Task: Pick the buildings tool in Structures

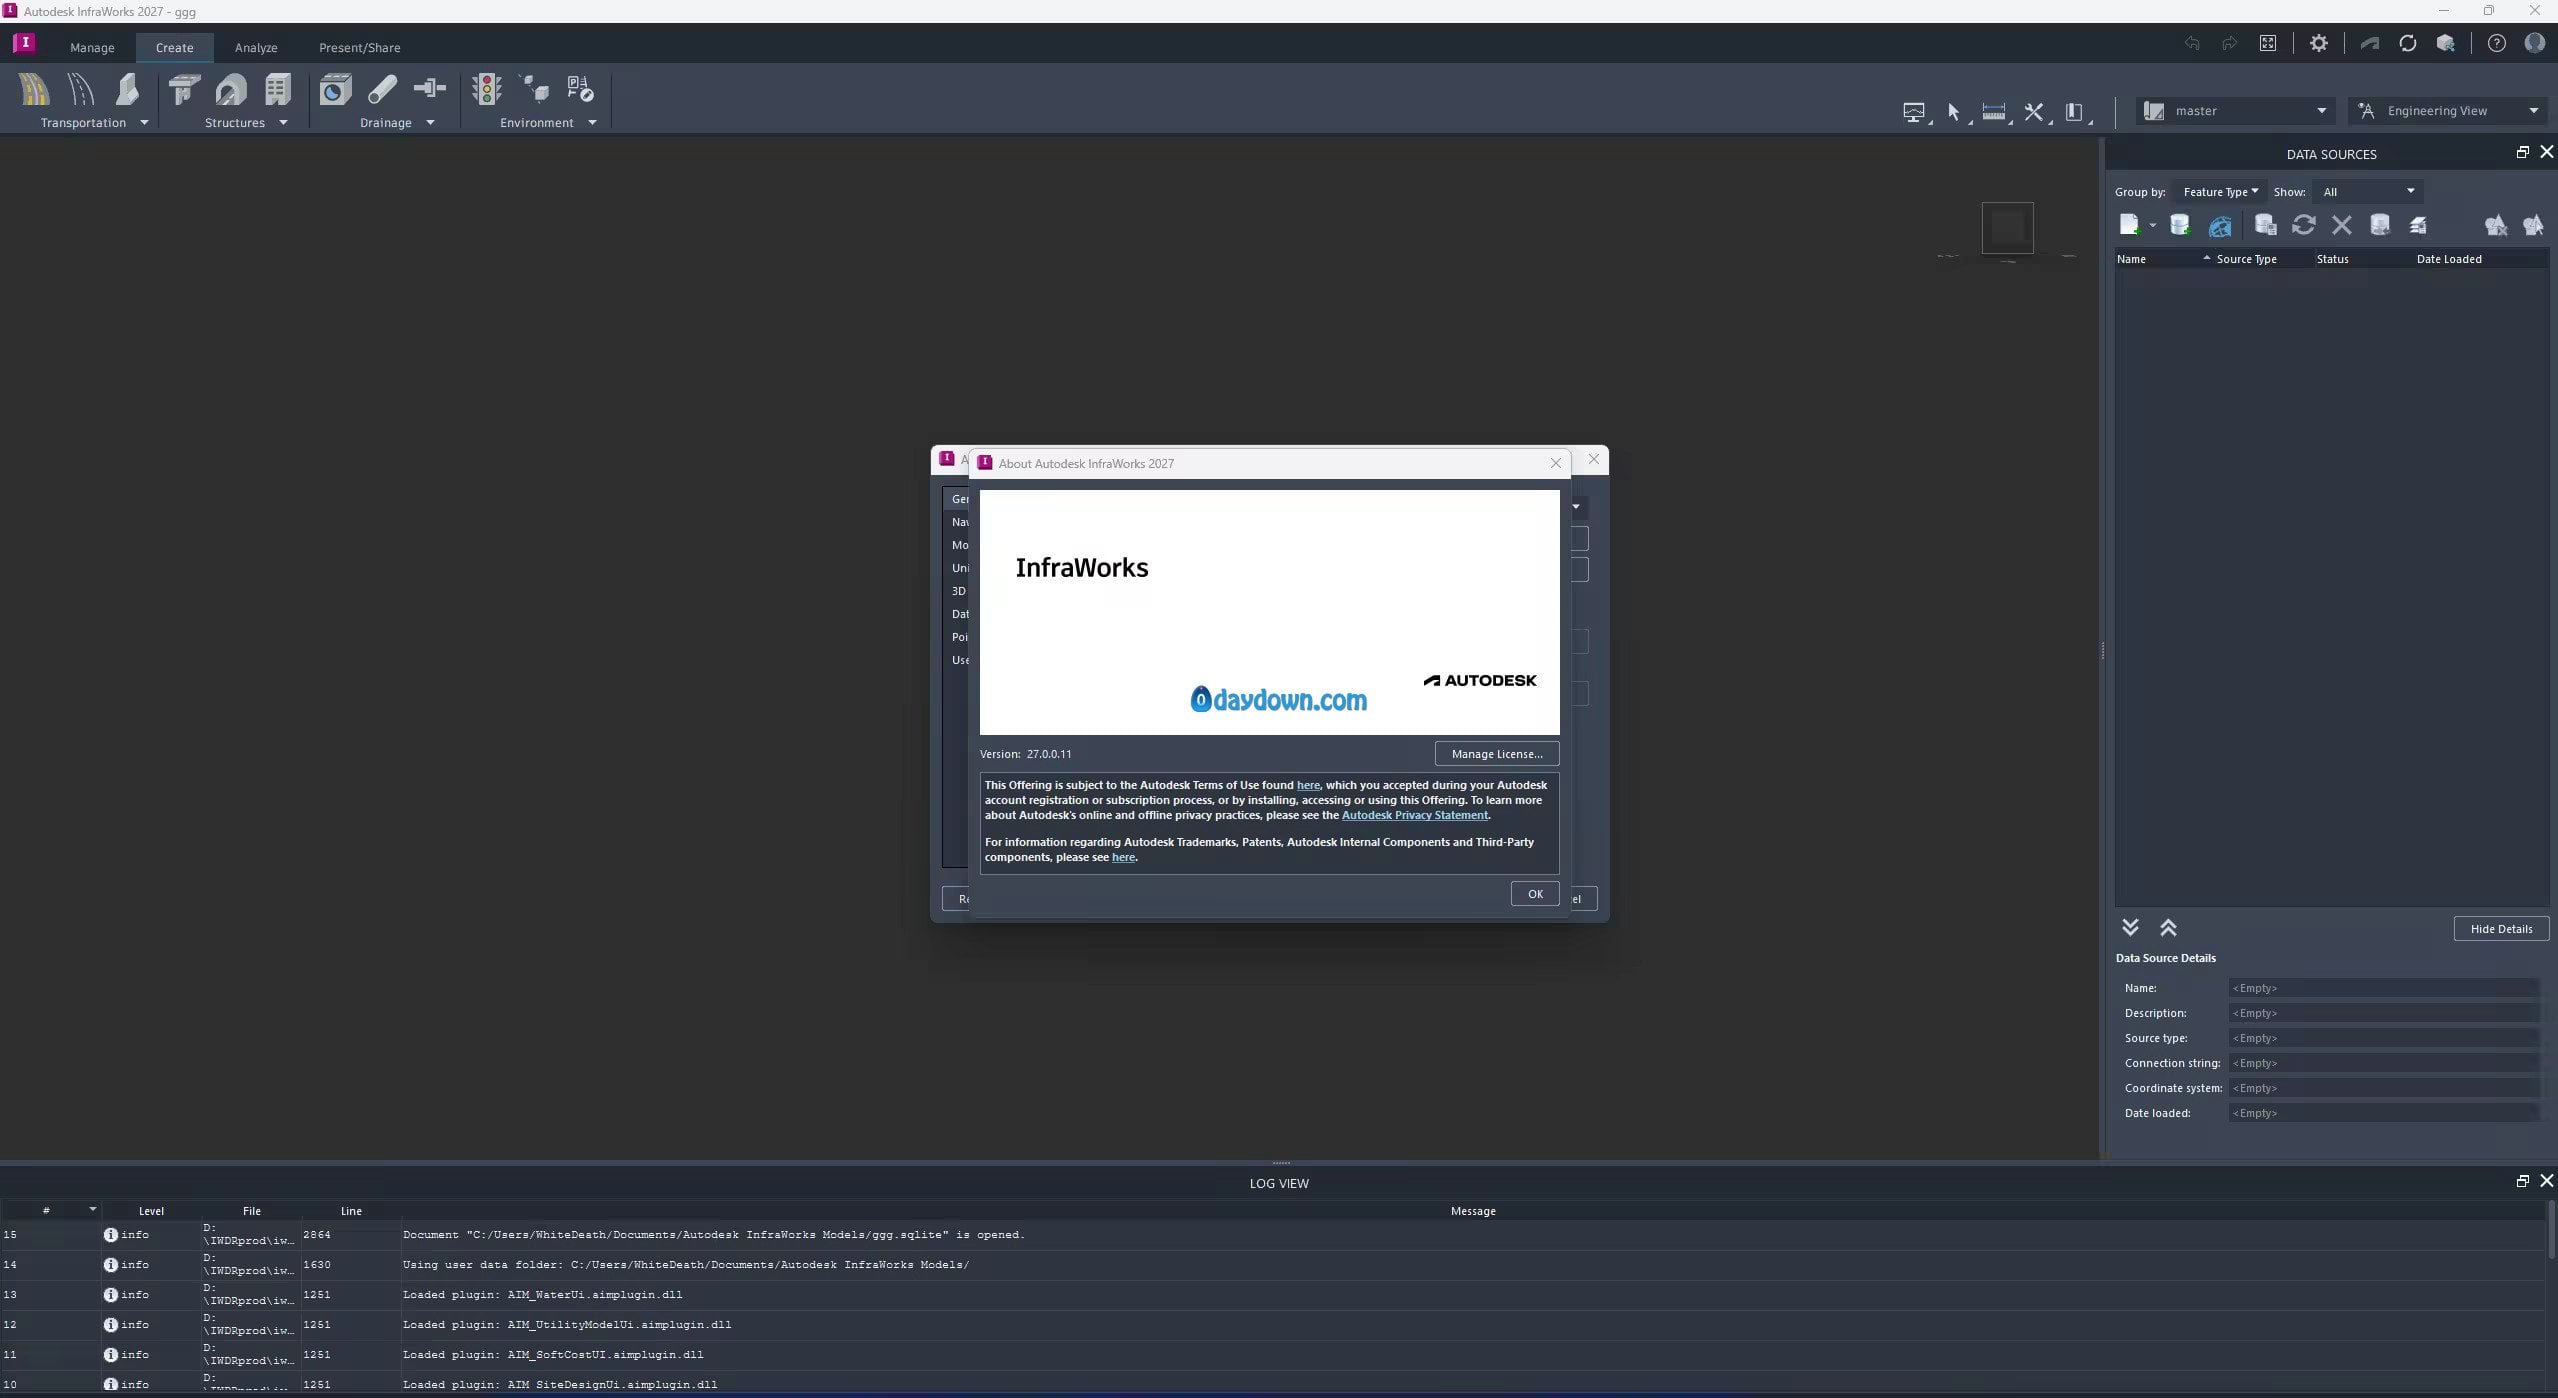Action: (278, 90)
